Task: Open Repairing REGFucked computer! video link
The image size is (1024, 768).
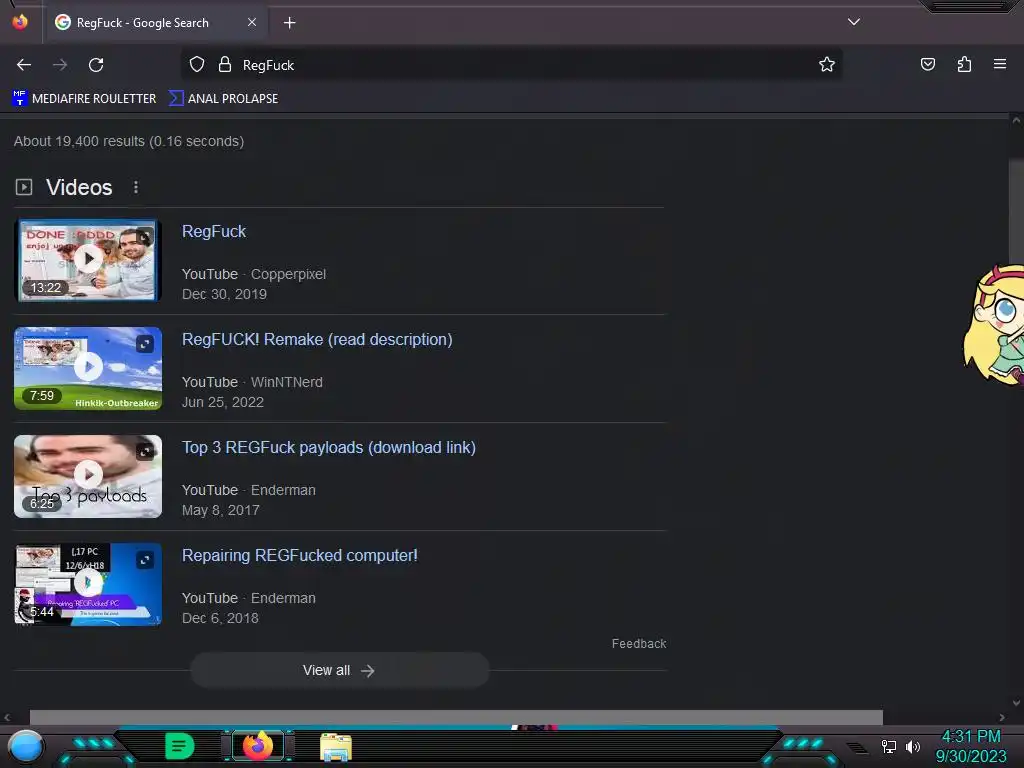Action: [x=300, y=555]
